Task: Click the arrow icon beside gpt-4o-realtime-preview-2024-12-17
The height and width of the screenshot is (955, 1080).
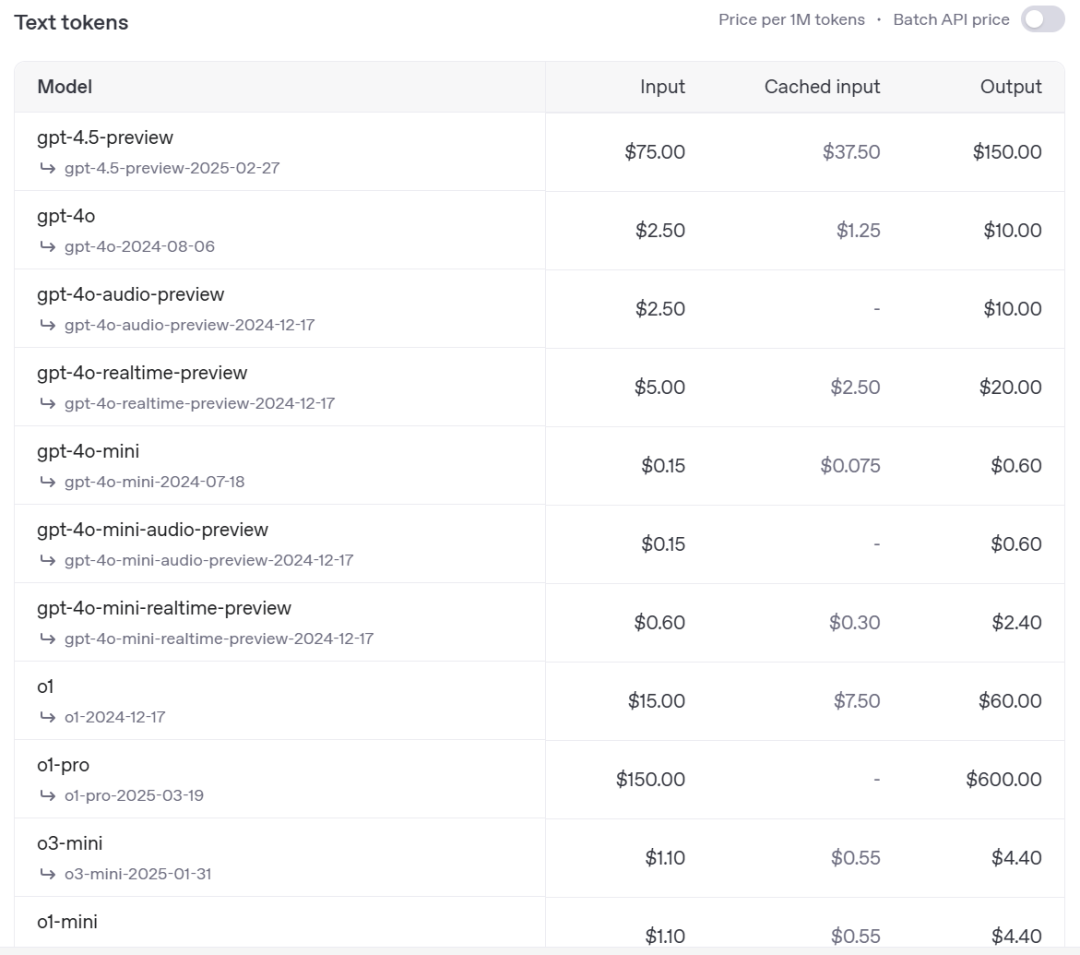Action: (x=47, y=403)
